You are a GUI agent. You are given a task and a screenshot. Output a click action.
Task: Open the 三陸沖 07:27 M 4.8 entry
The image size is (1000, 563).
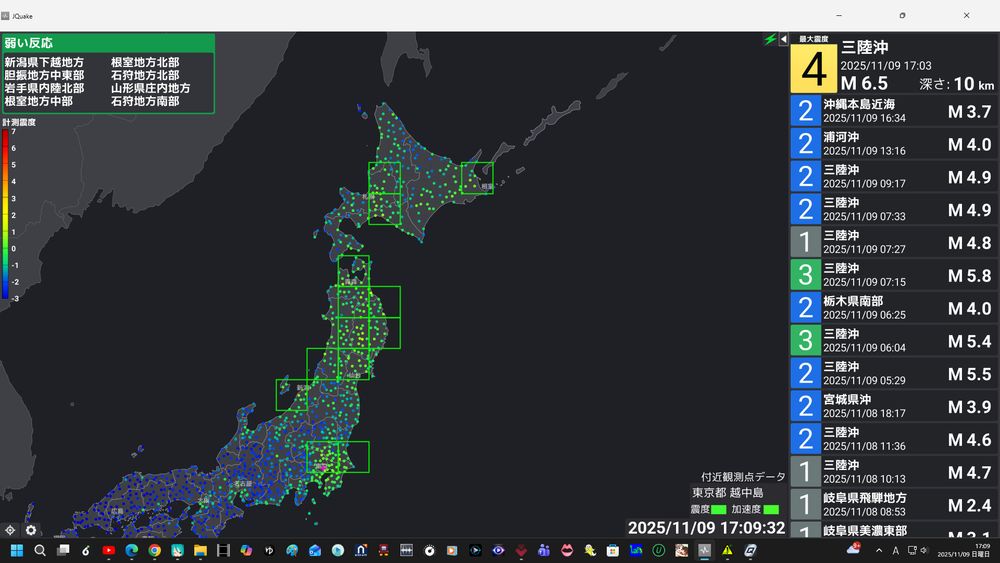[894, 242]
